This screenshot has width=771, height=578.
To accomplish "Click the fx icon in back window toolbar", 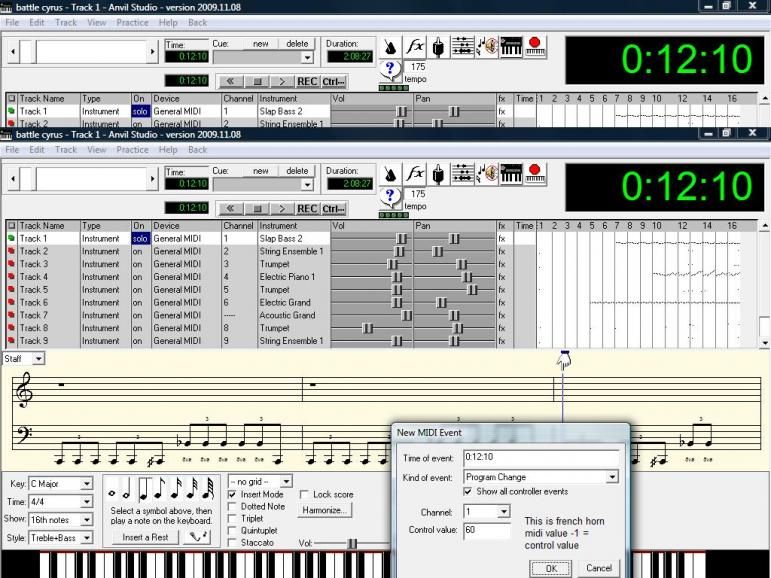I will (x=415, y=47).
